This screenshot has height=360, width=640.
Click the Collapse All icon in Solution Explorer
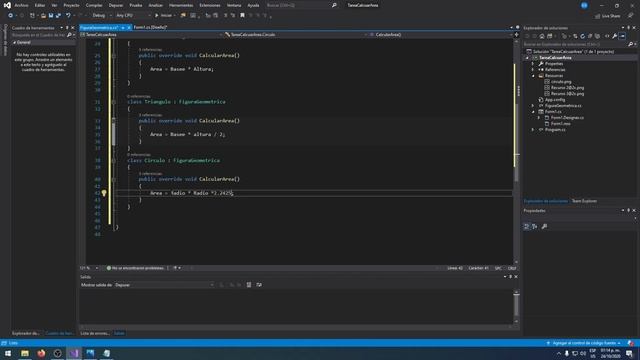590,36
